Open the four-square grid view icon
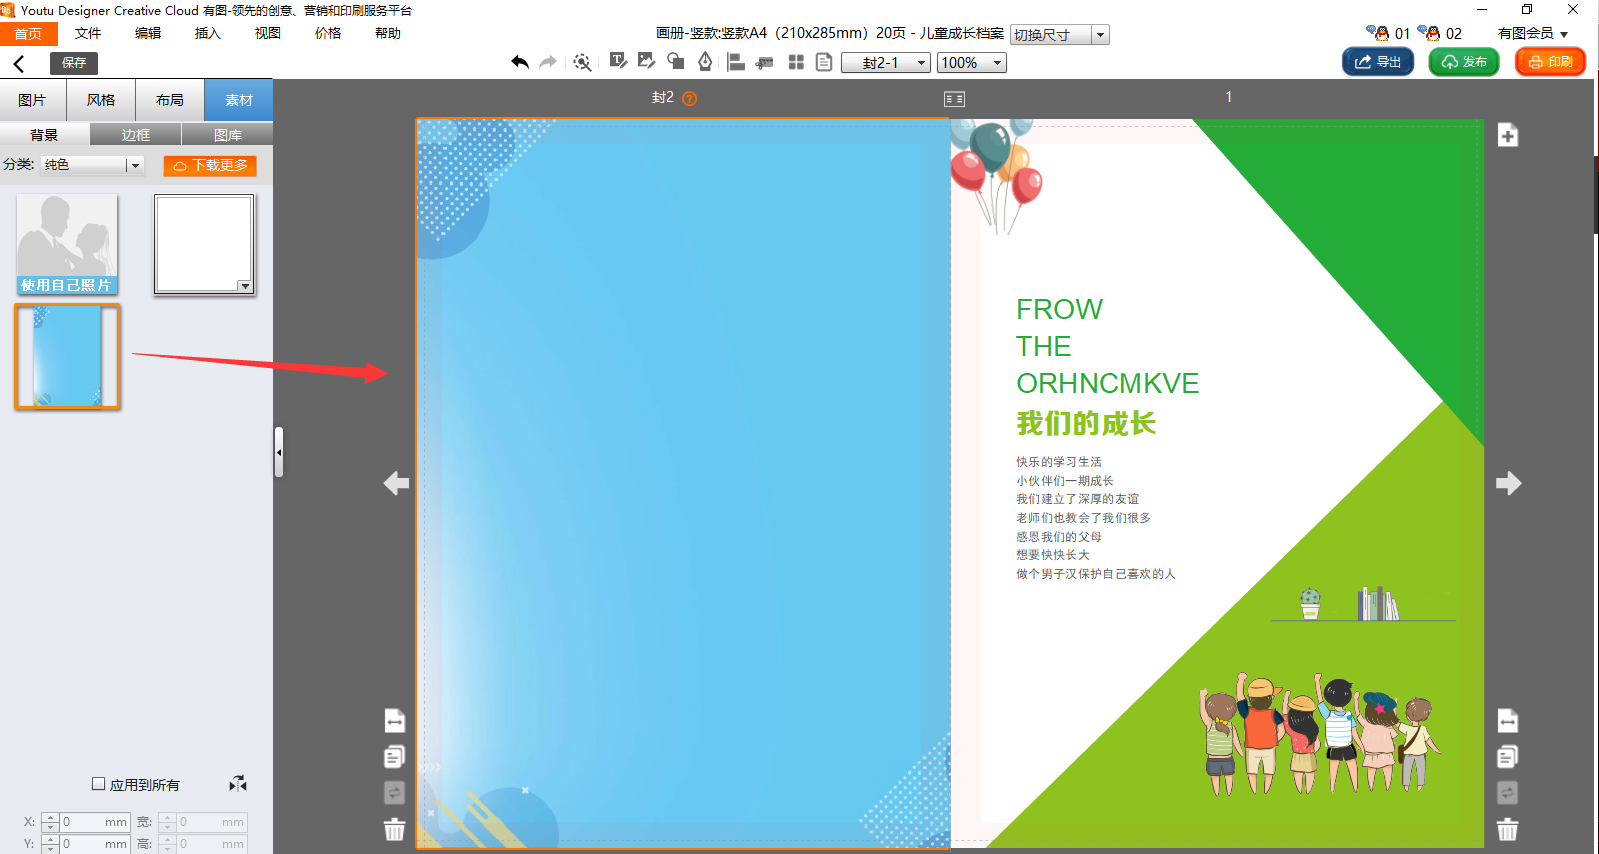Image resolution: width=1599 pixels, height=854 pixels. [796, 62]
